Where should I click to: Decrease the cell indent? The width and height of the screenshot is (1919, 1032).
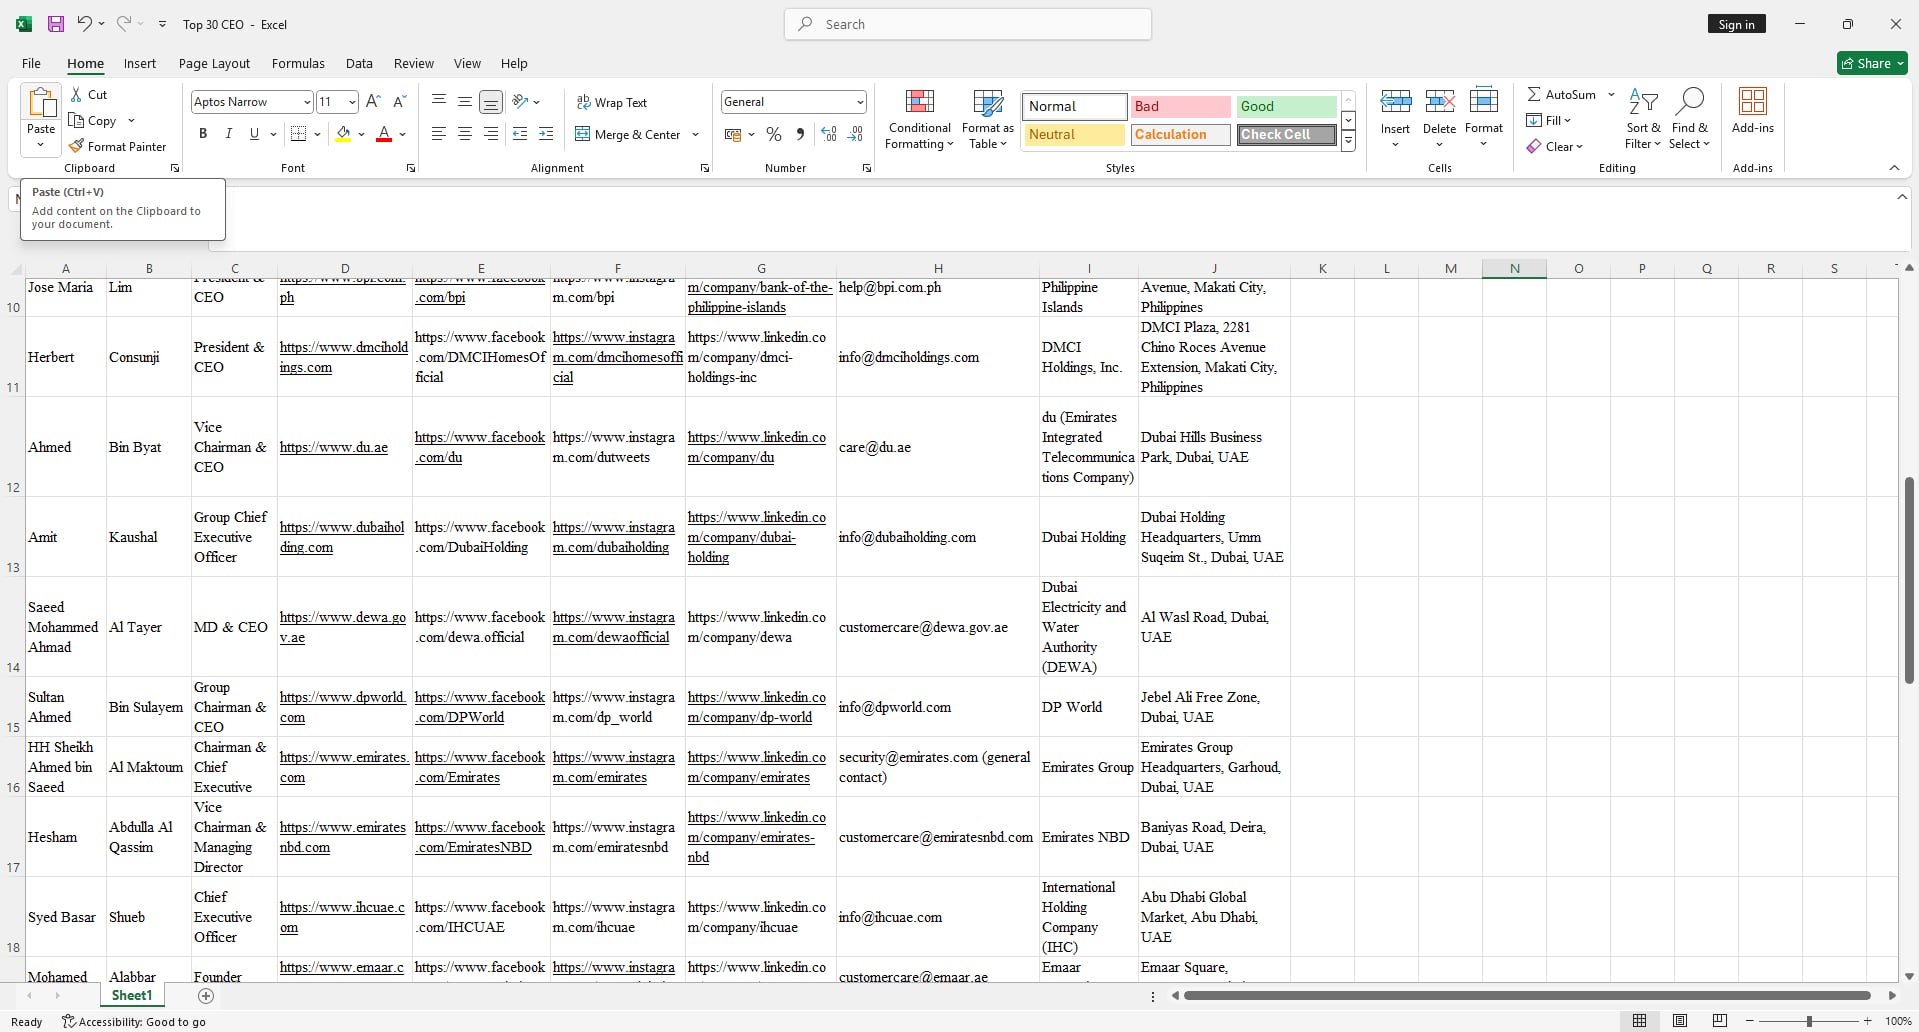[520, 134]
